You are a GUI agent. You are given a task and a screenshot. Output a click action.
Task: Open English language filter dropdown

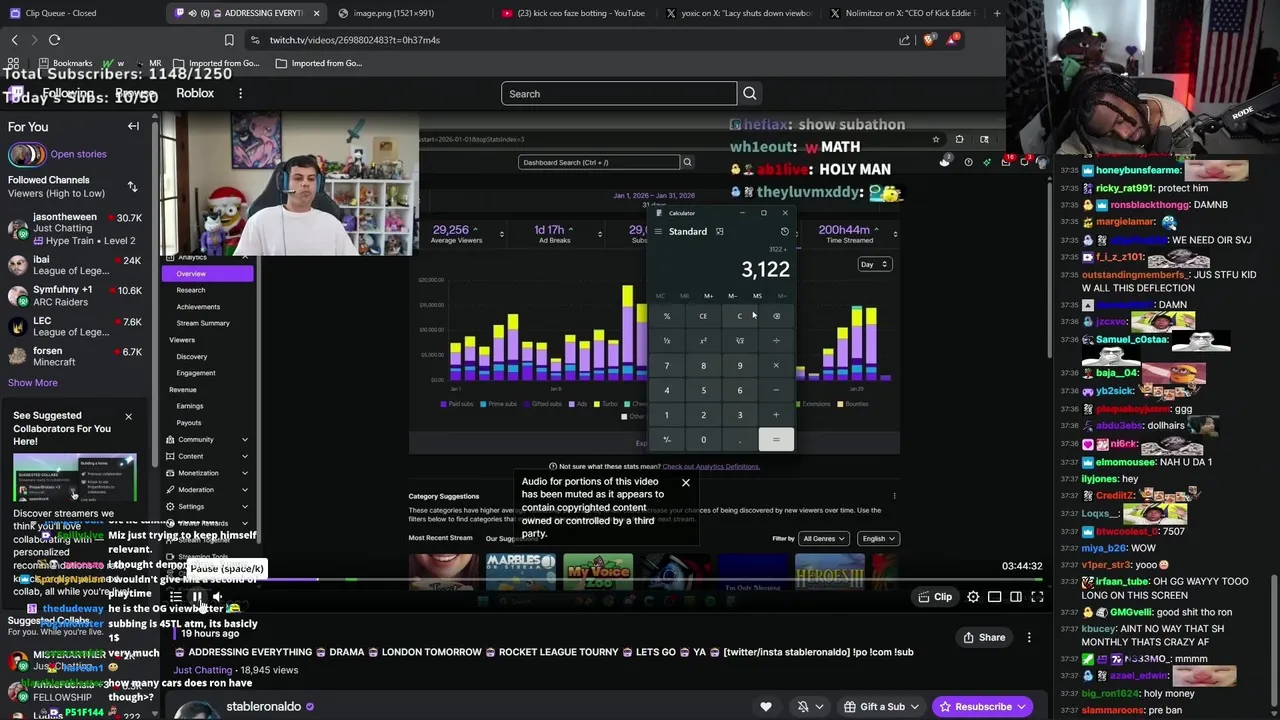(x=878, y=539)
